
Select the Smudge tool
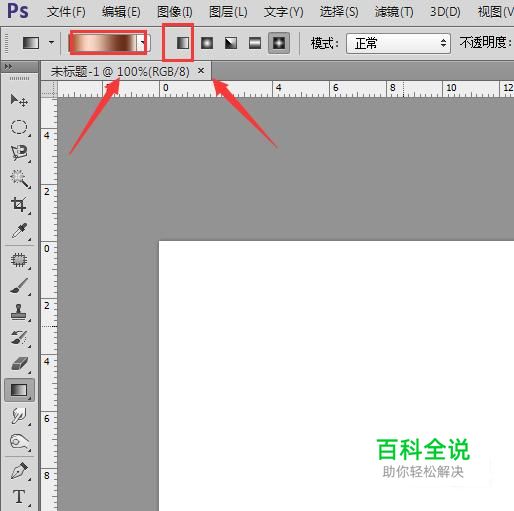19,416
